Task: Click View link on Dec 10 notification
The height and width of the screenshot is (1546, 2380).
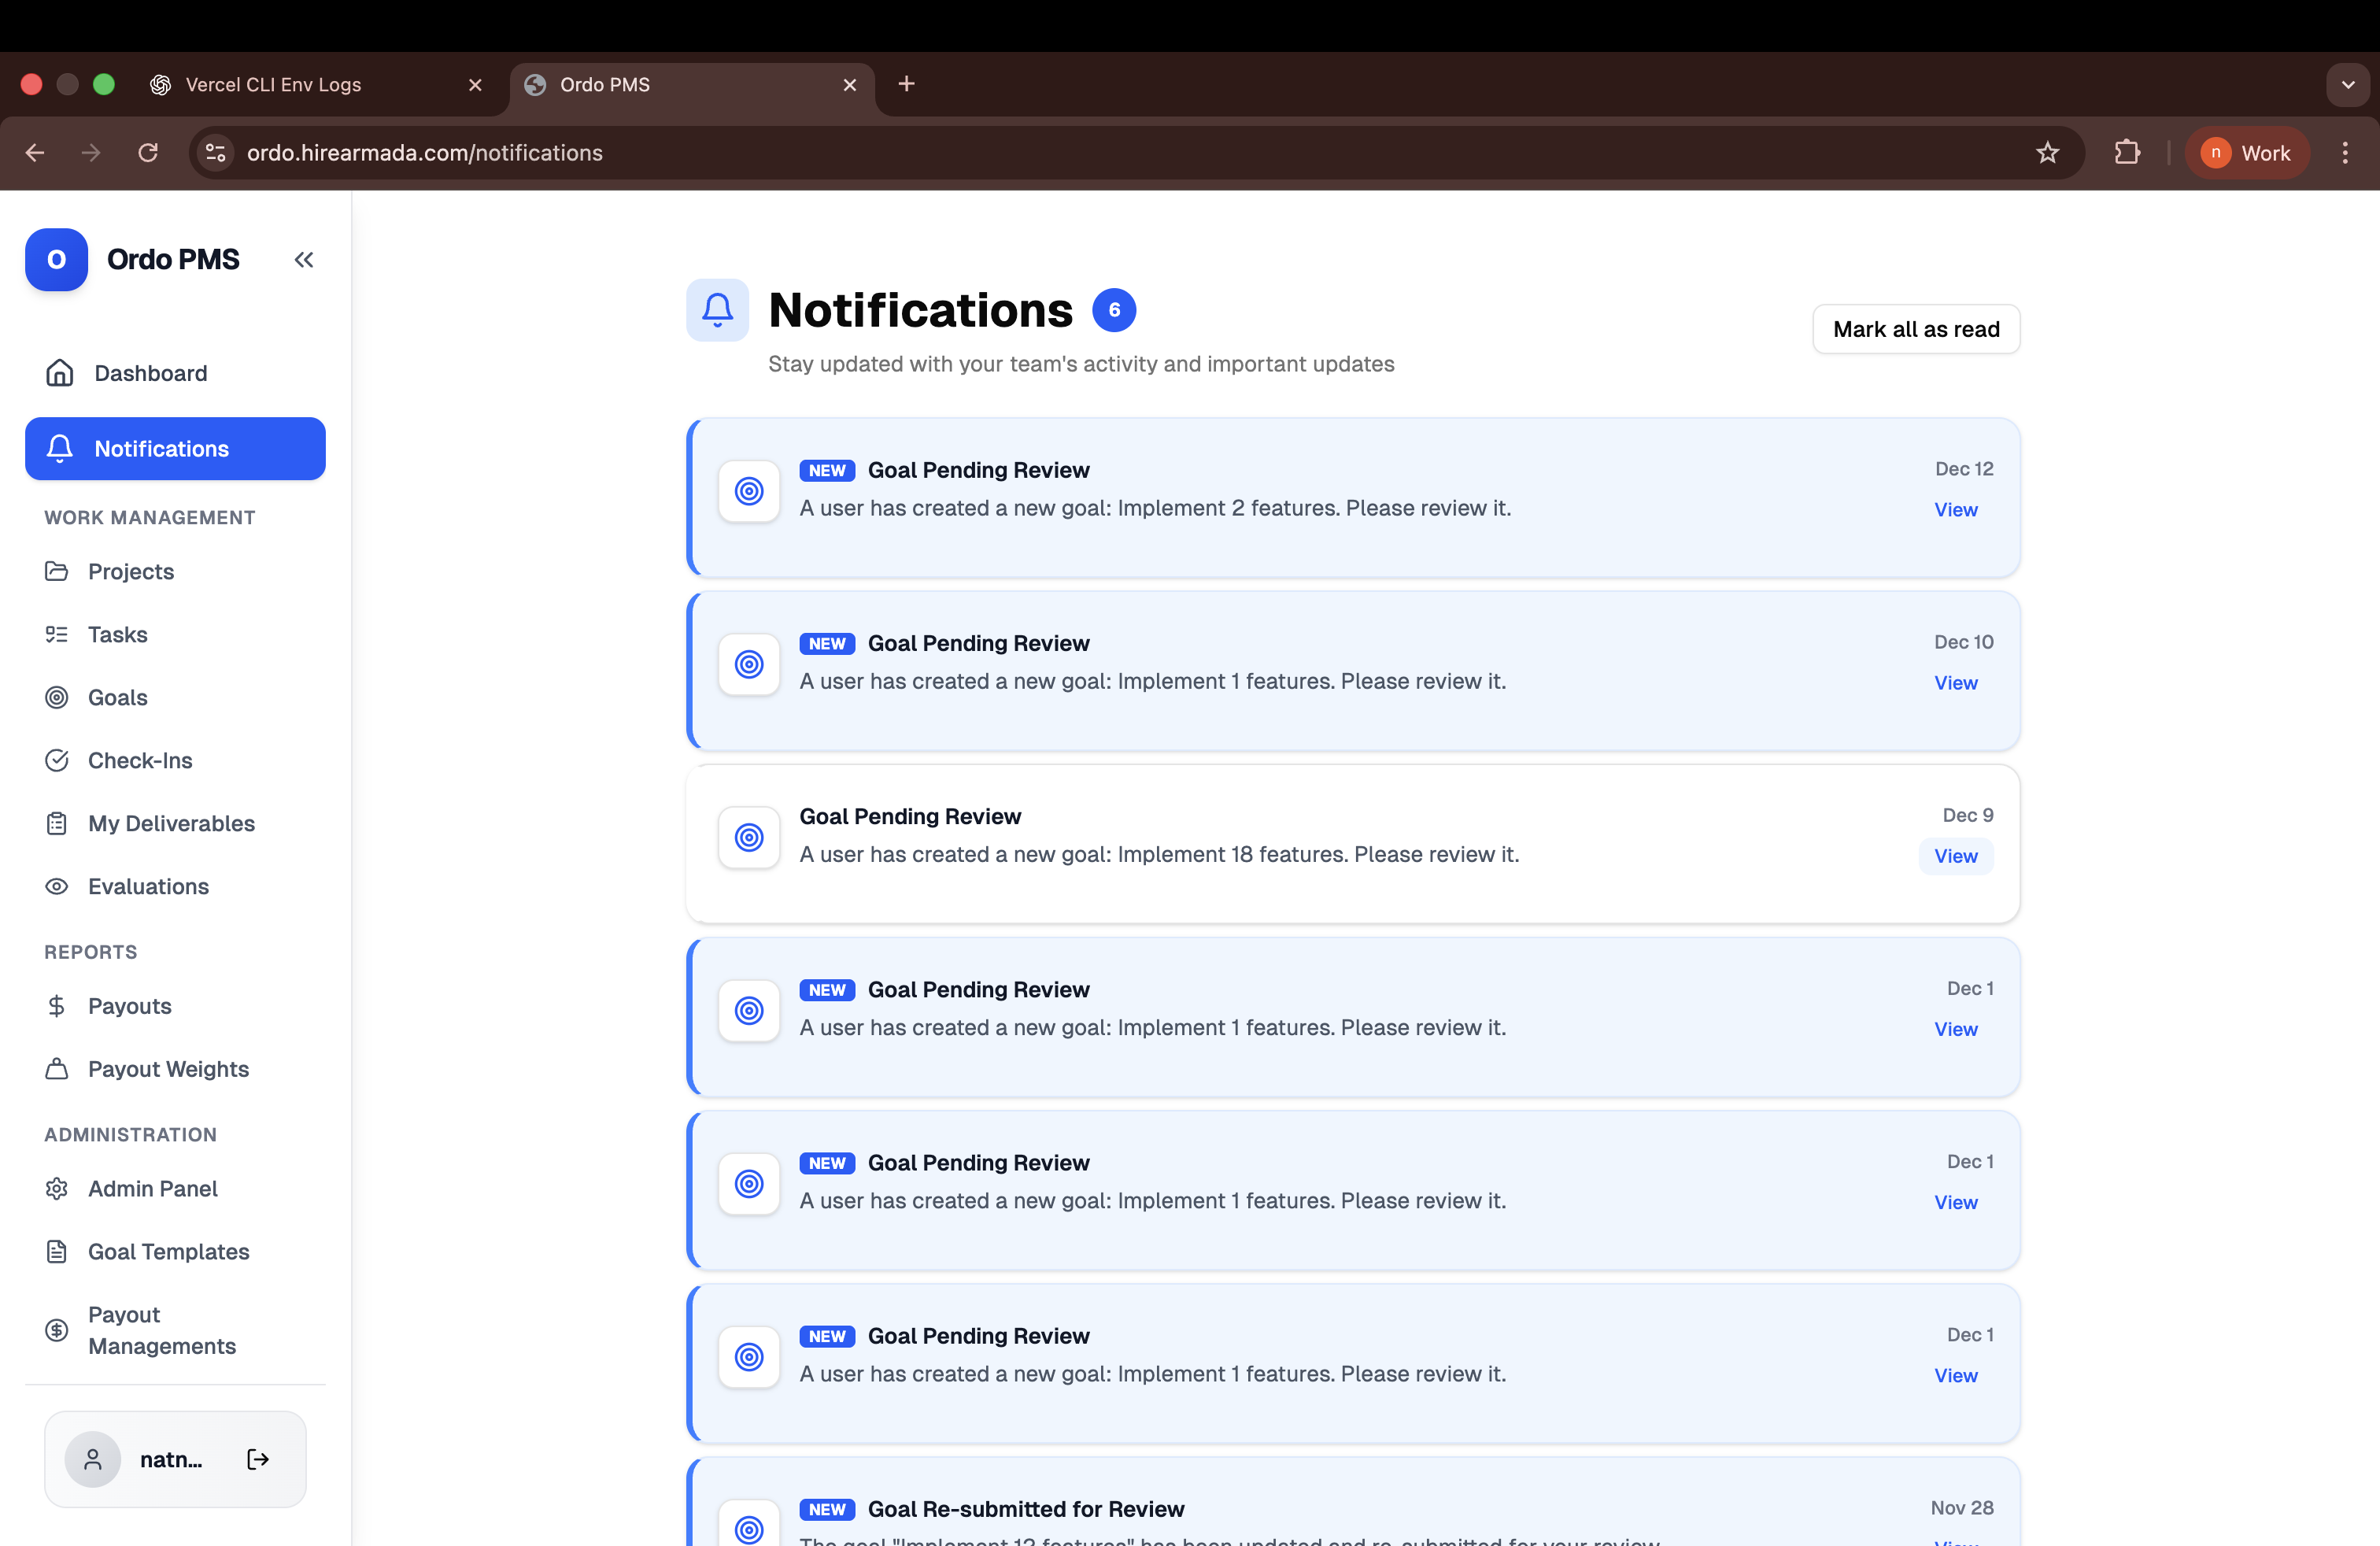Action: [x=1955, y=683]
